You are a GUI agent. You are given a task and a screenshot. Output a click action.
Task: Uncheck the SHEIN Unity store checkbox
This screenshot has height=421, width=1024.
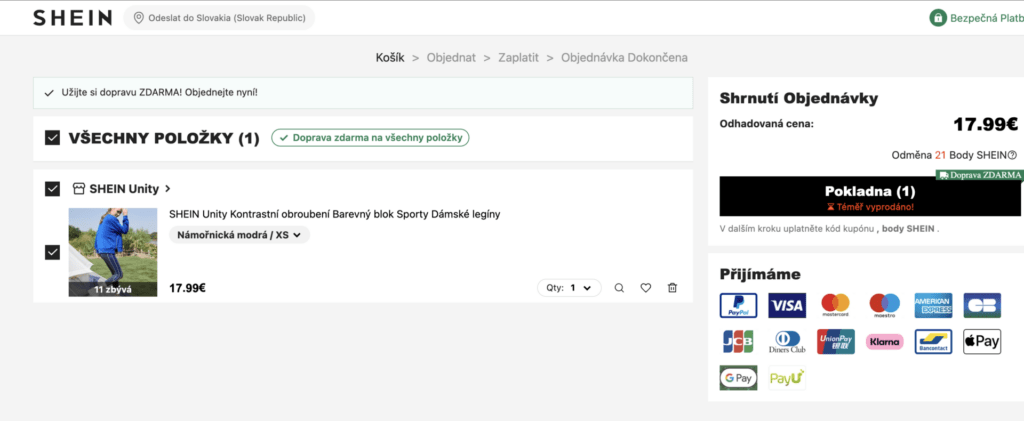click(53, 188)
